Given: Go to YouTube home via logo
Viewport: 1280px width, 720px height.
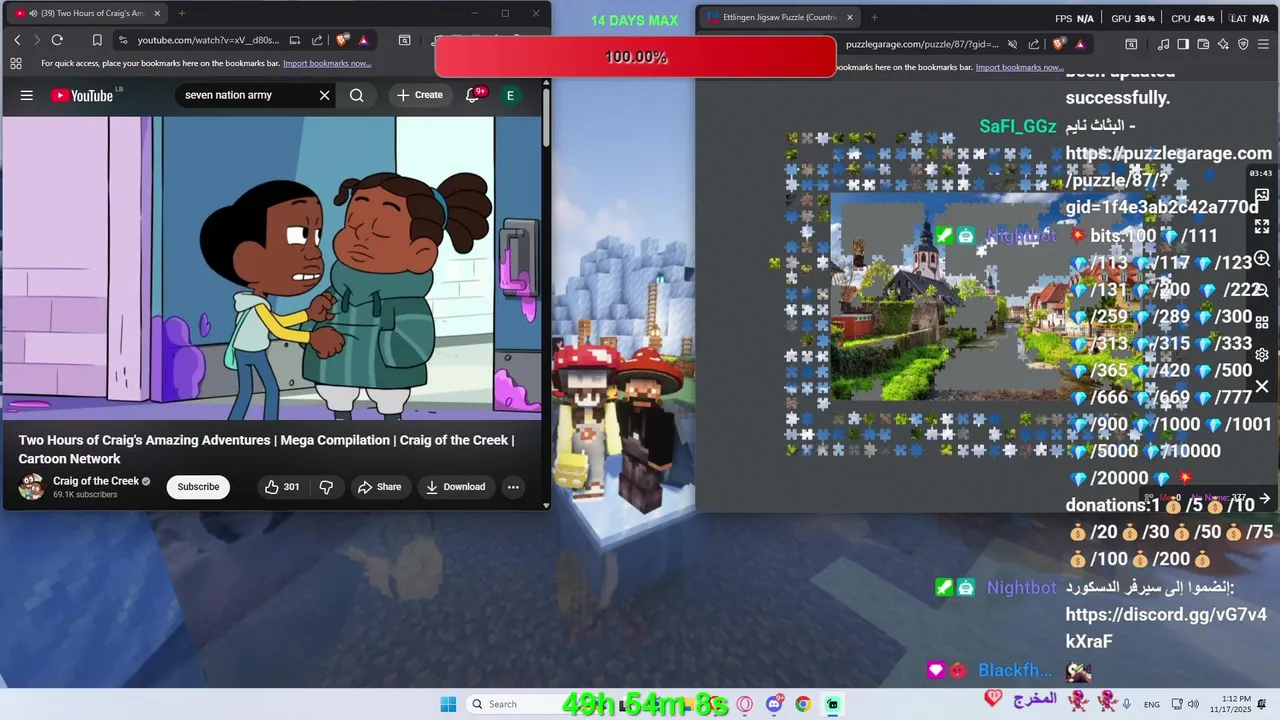Looking at the screenshot, I should pos(82,95).
